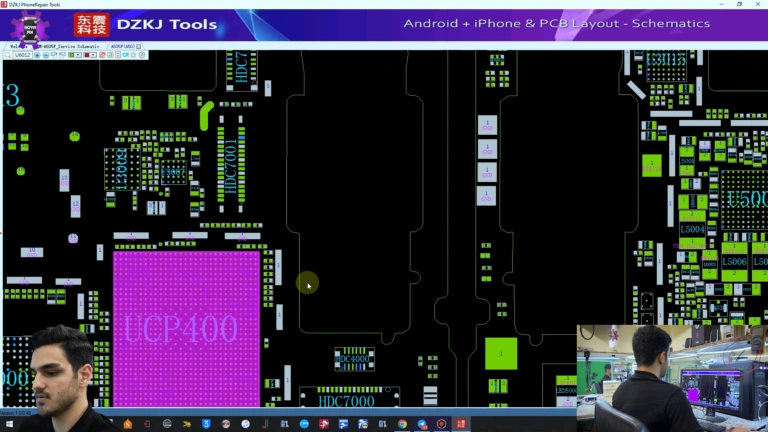Click the U6012 component search field

click(22, 55)
